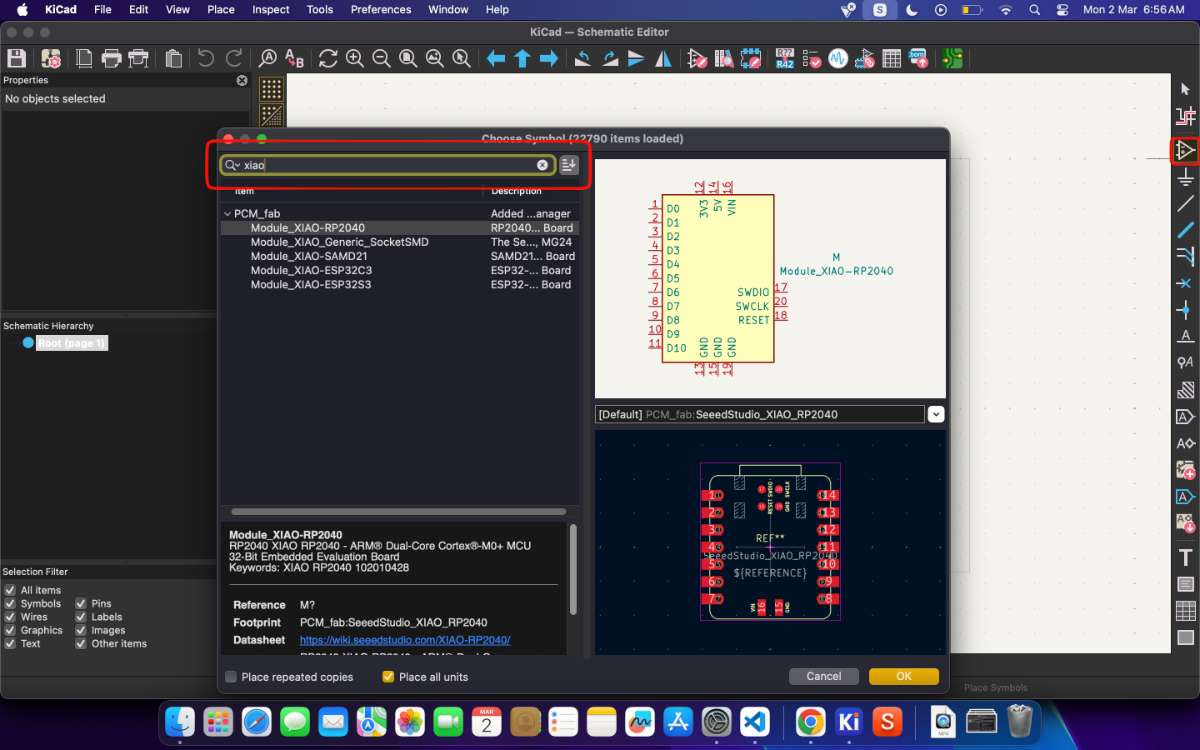Click the Cancel button
The height and width of the screenshot is (750, 1200).
pyautogui.click(x=824, y=677)
